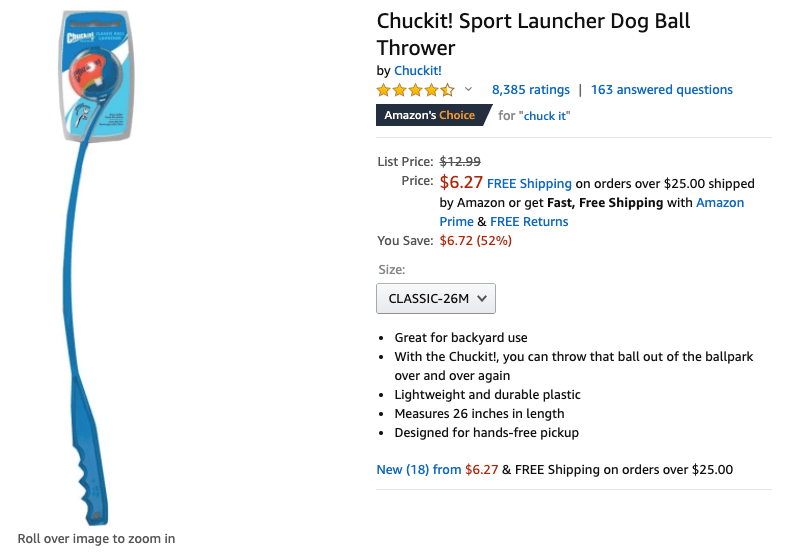
Task: Click the "Roll over image to zoom in" caption
Action: pyautogui.click(x=96, y=539)
